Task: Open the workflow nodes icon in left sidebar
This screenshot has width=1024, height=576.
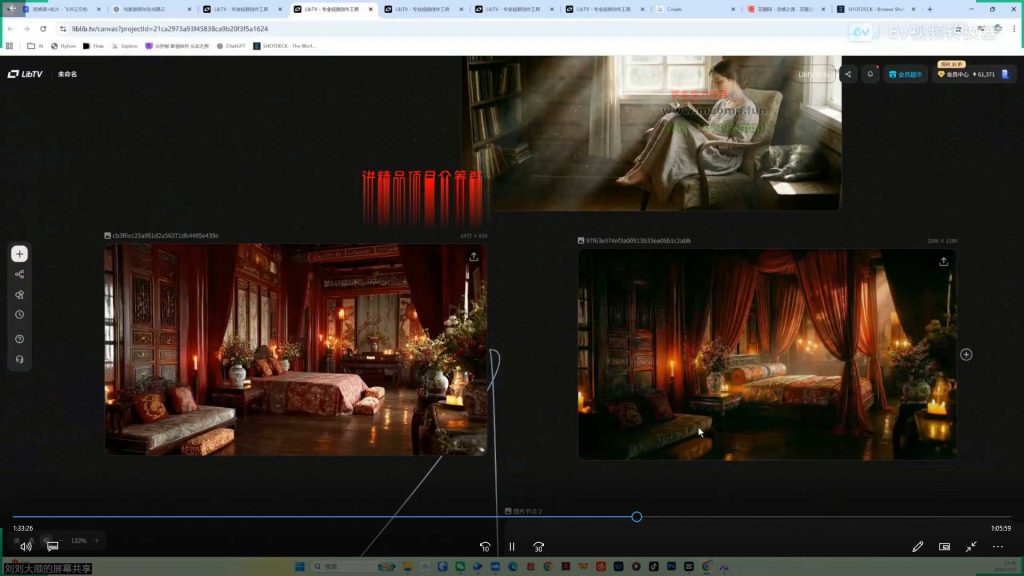Action: point(19,274)
